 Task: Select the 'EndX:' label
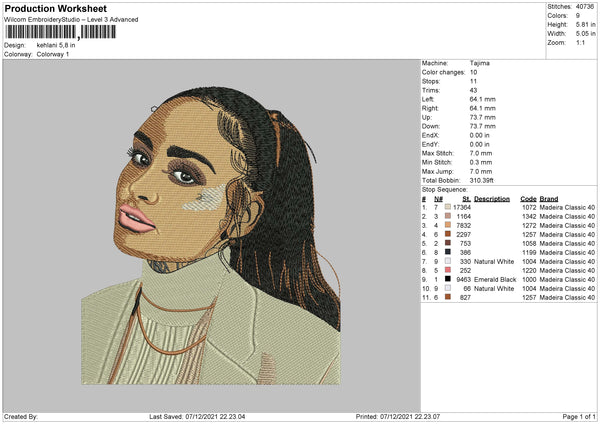430,135
